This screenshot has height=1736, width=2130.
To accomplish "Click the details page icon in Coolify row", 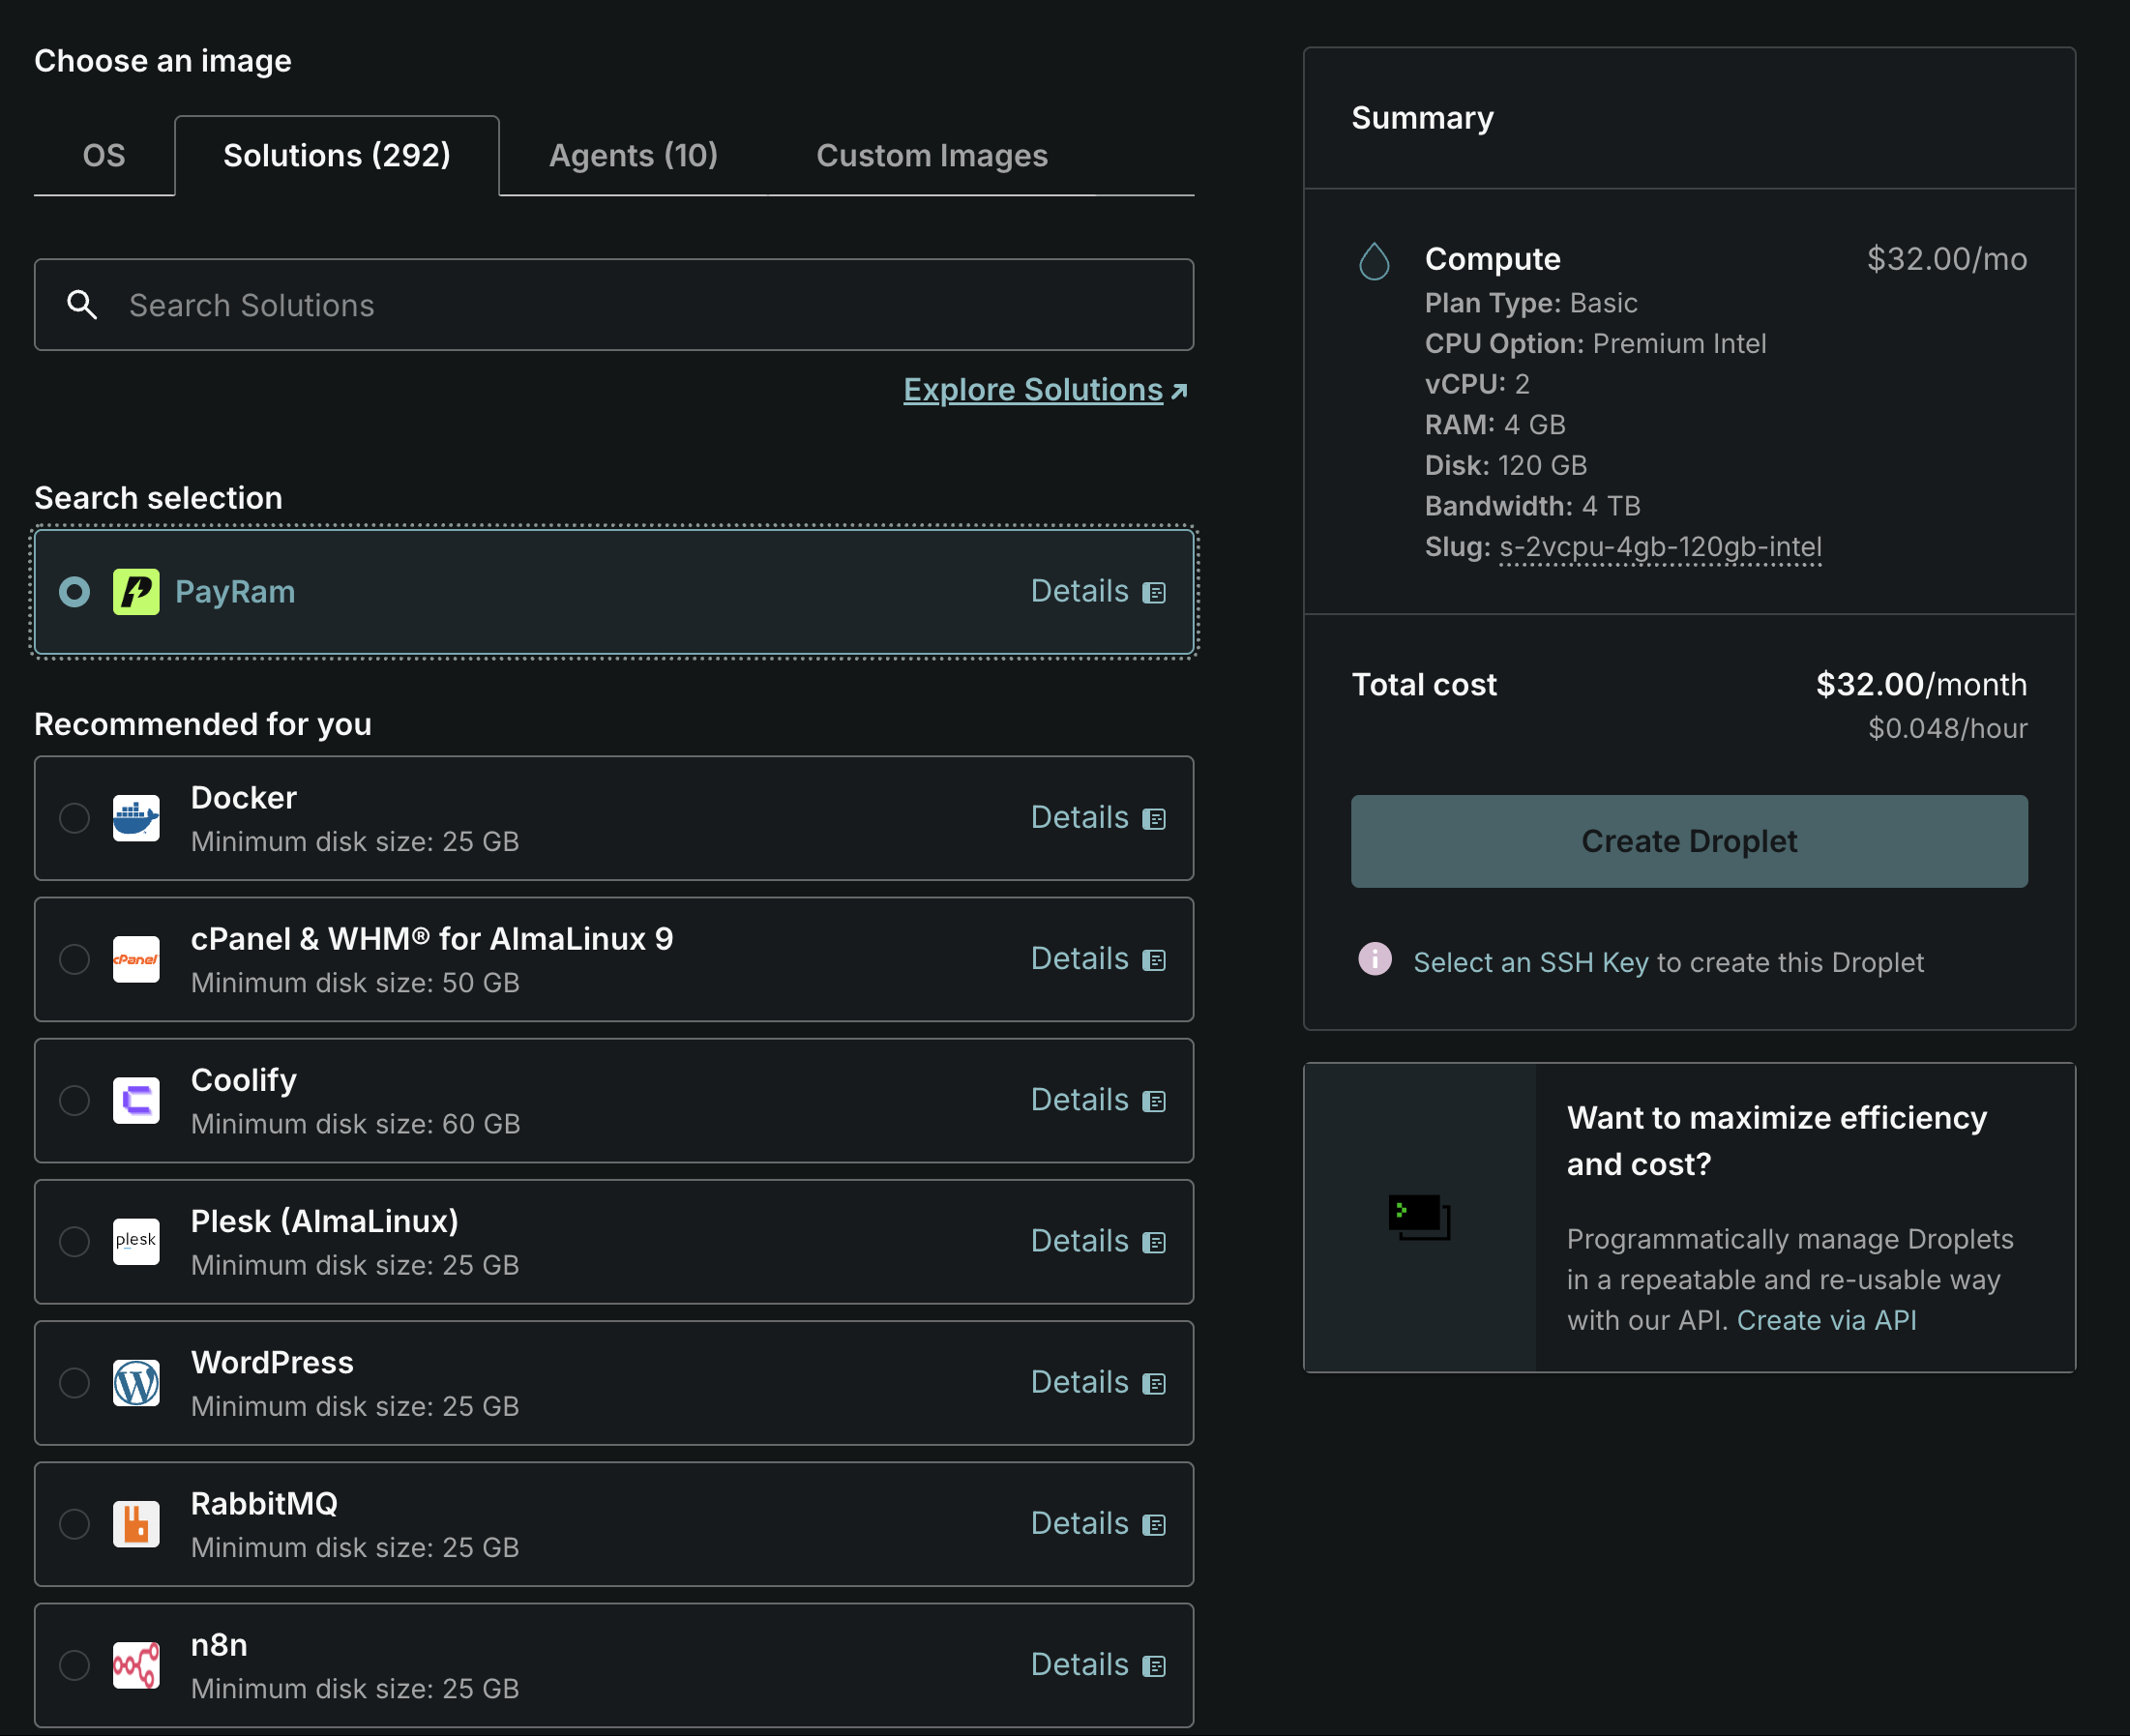I will (1154, 1101).
